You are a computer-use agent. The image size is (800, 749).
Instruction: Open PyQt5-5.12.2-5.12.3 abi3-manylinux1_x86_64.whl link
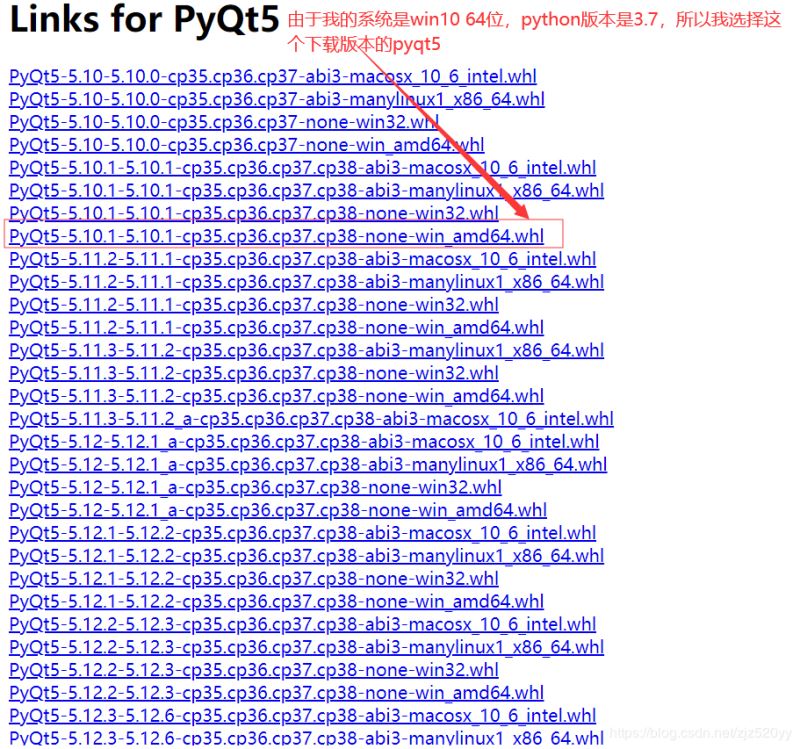pos(307,647)
